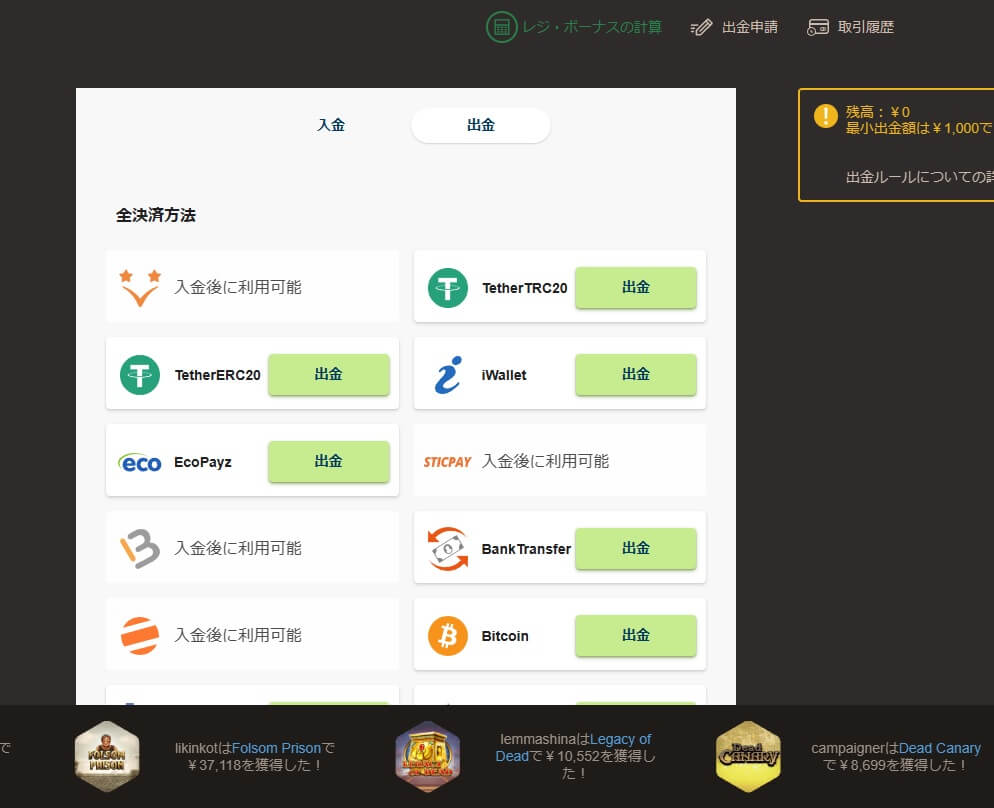The image size is (994, 808).
Task: Click STICPAY's 入金後に利用可能 text
Action: coord(545,461)
